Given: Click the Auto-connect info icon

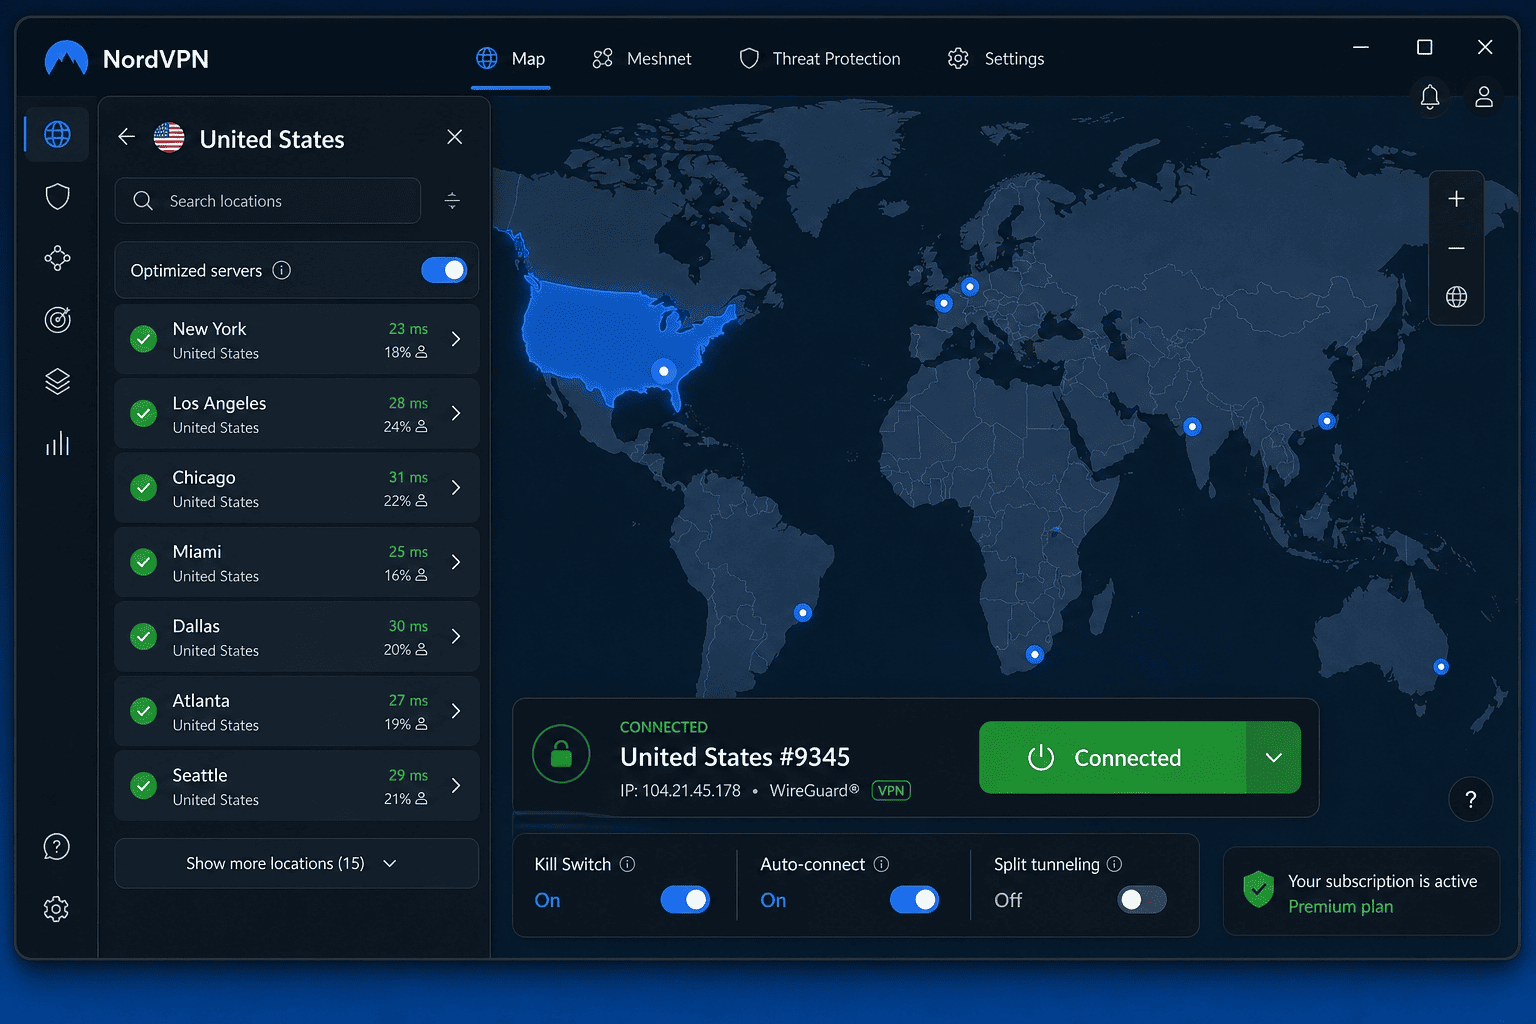Looking at the screenshot, I should click(881, 864).
